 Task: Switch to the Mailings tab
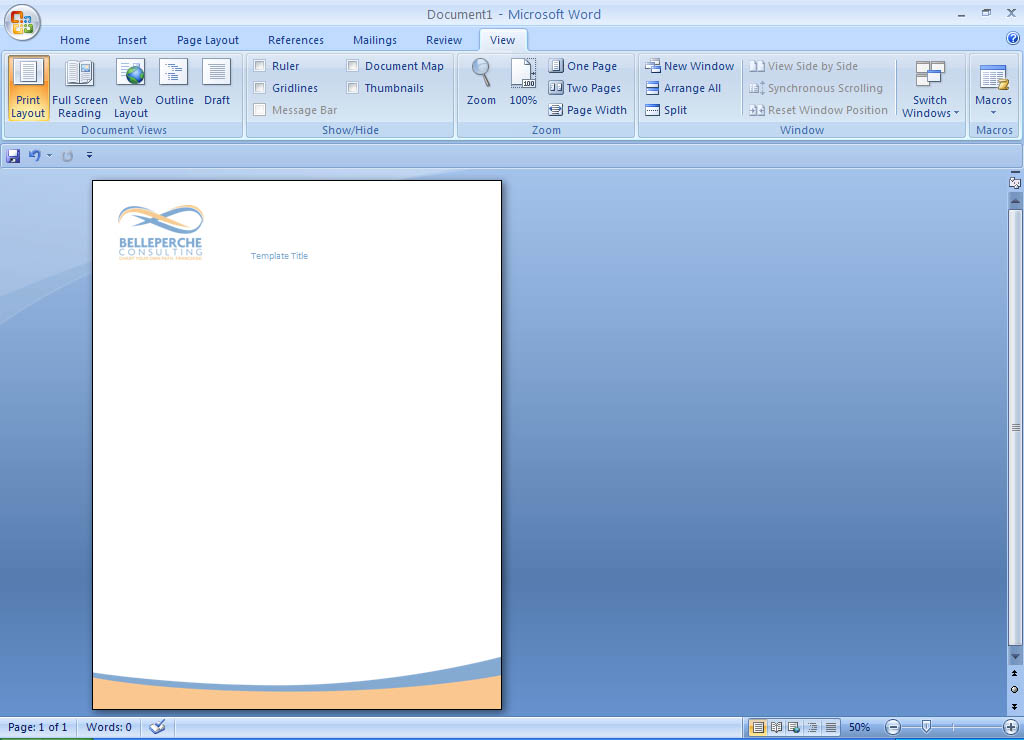tap(375, 40)
